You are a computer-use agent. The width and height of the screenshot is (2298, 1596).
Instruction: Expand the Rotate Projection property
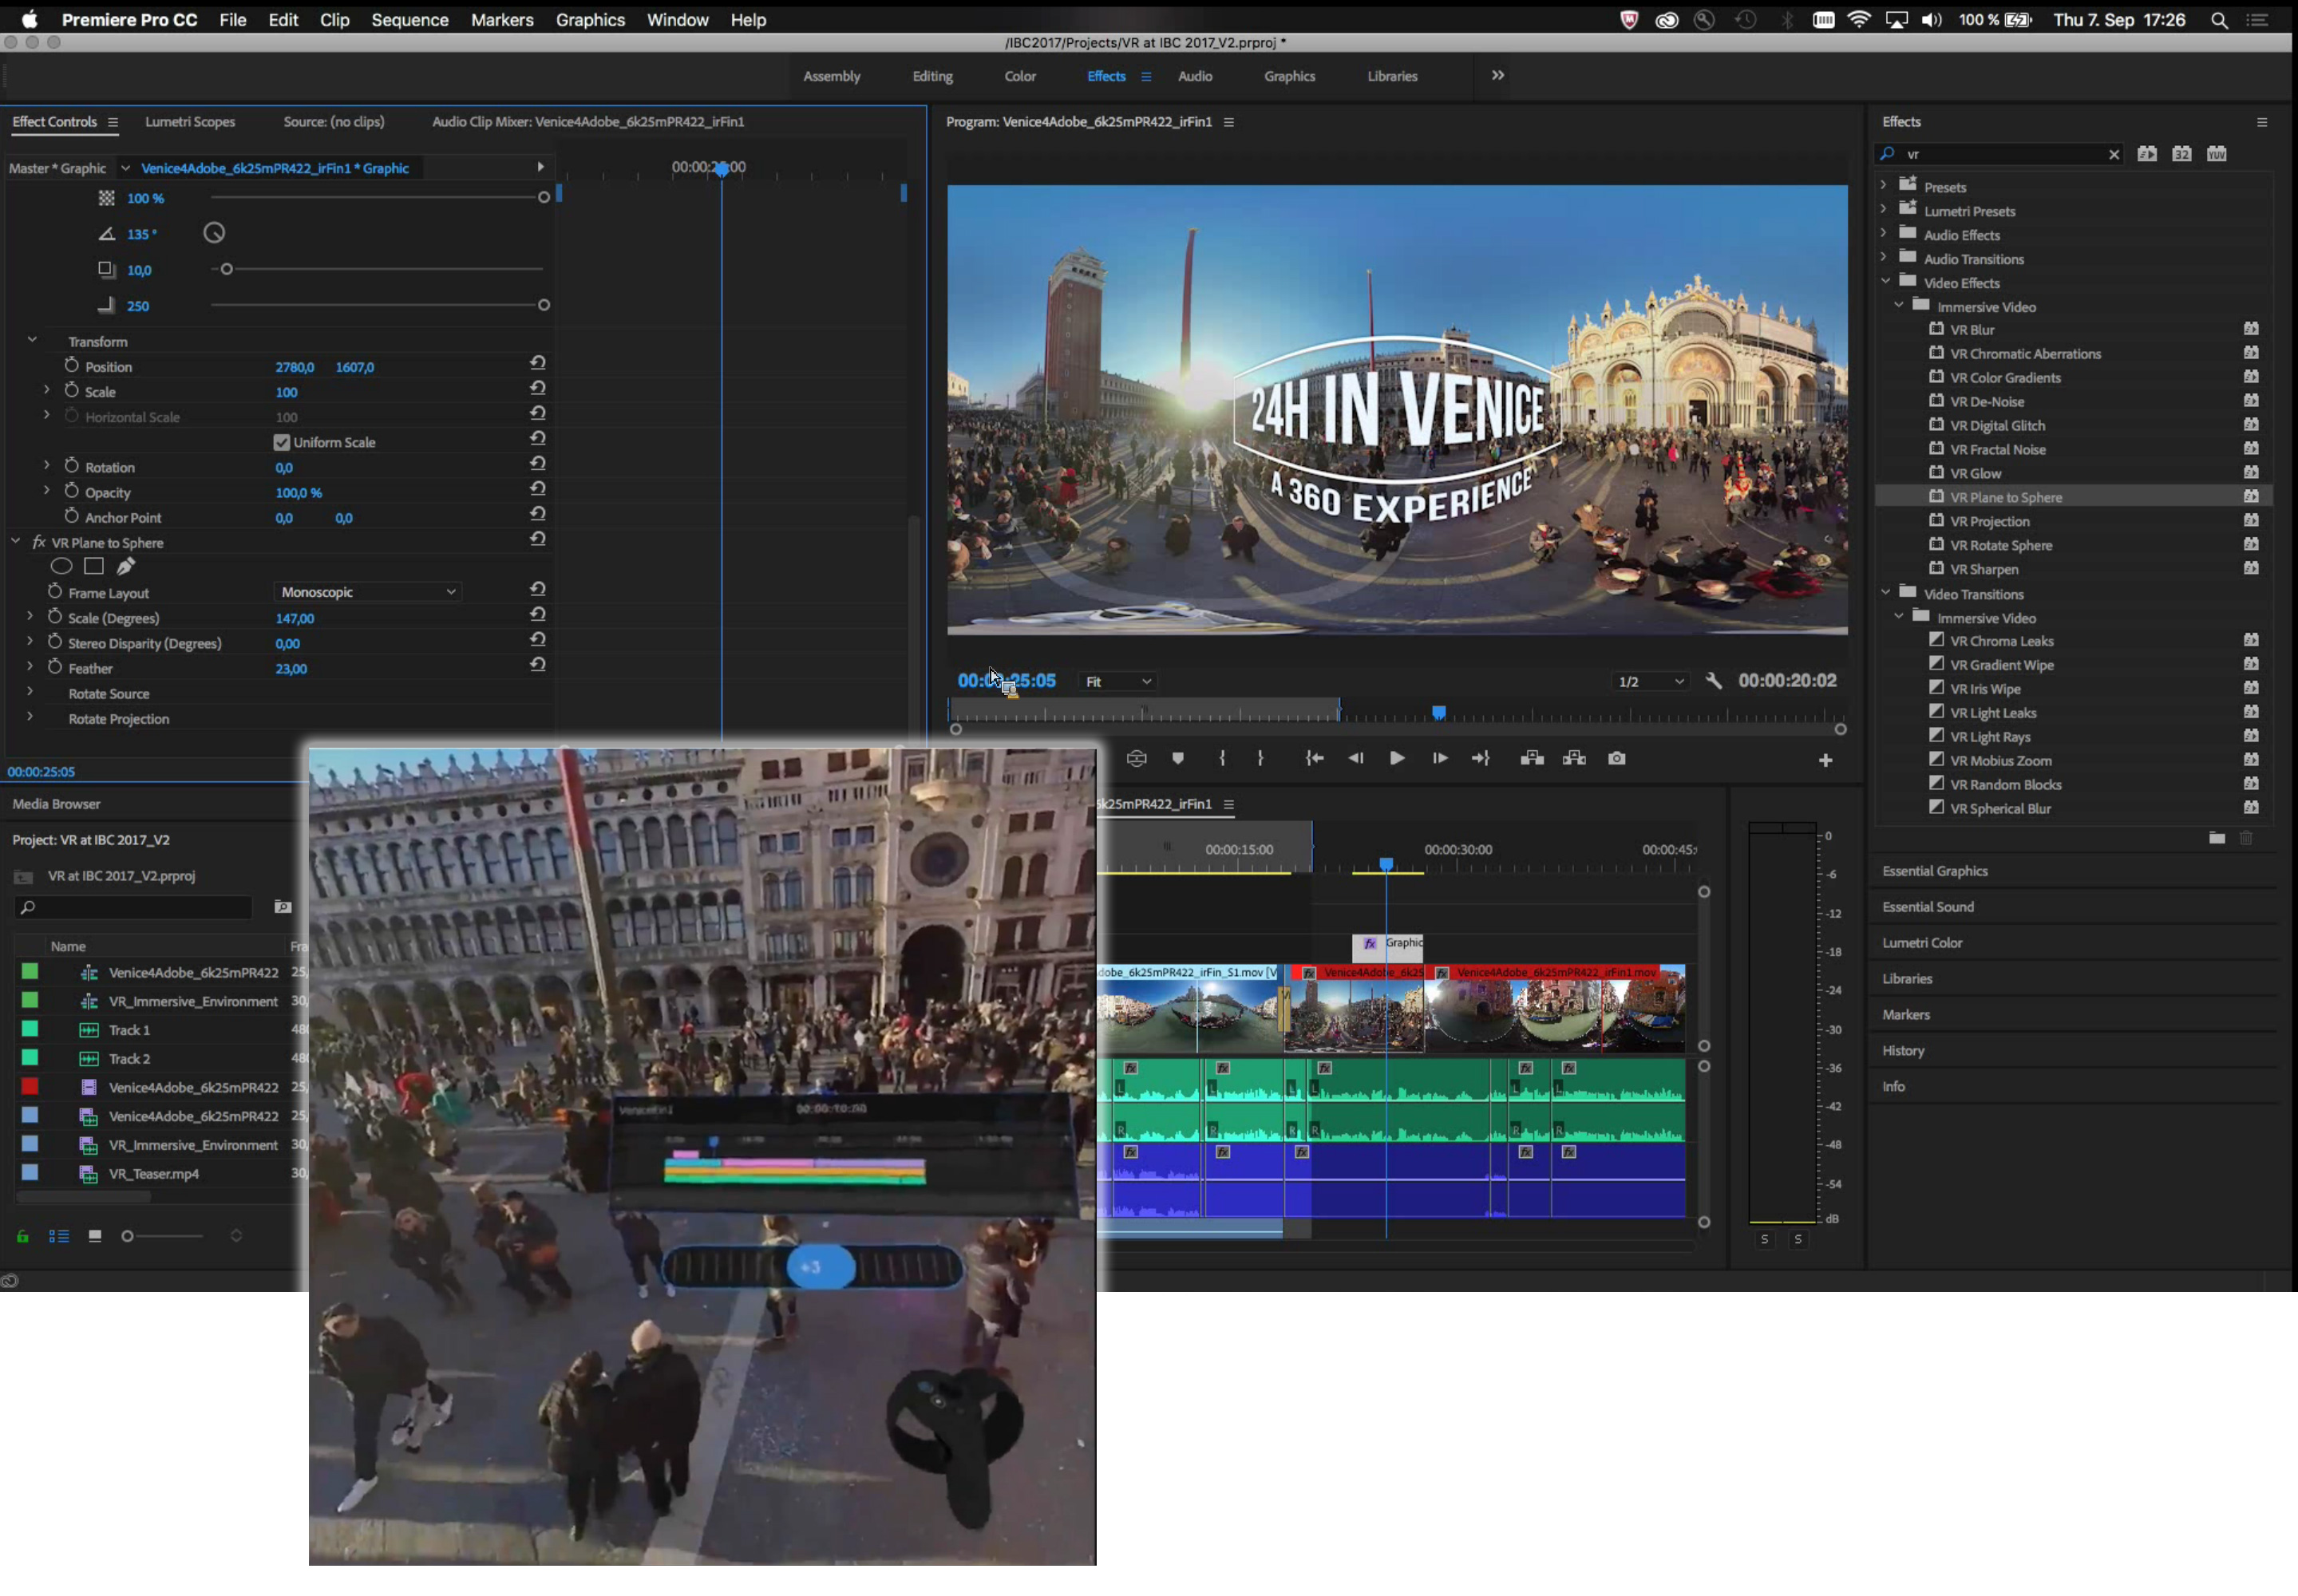tap(30, 717)
